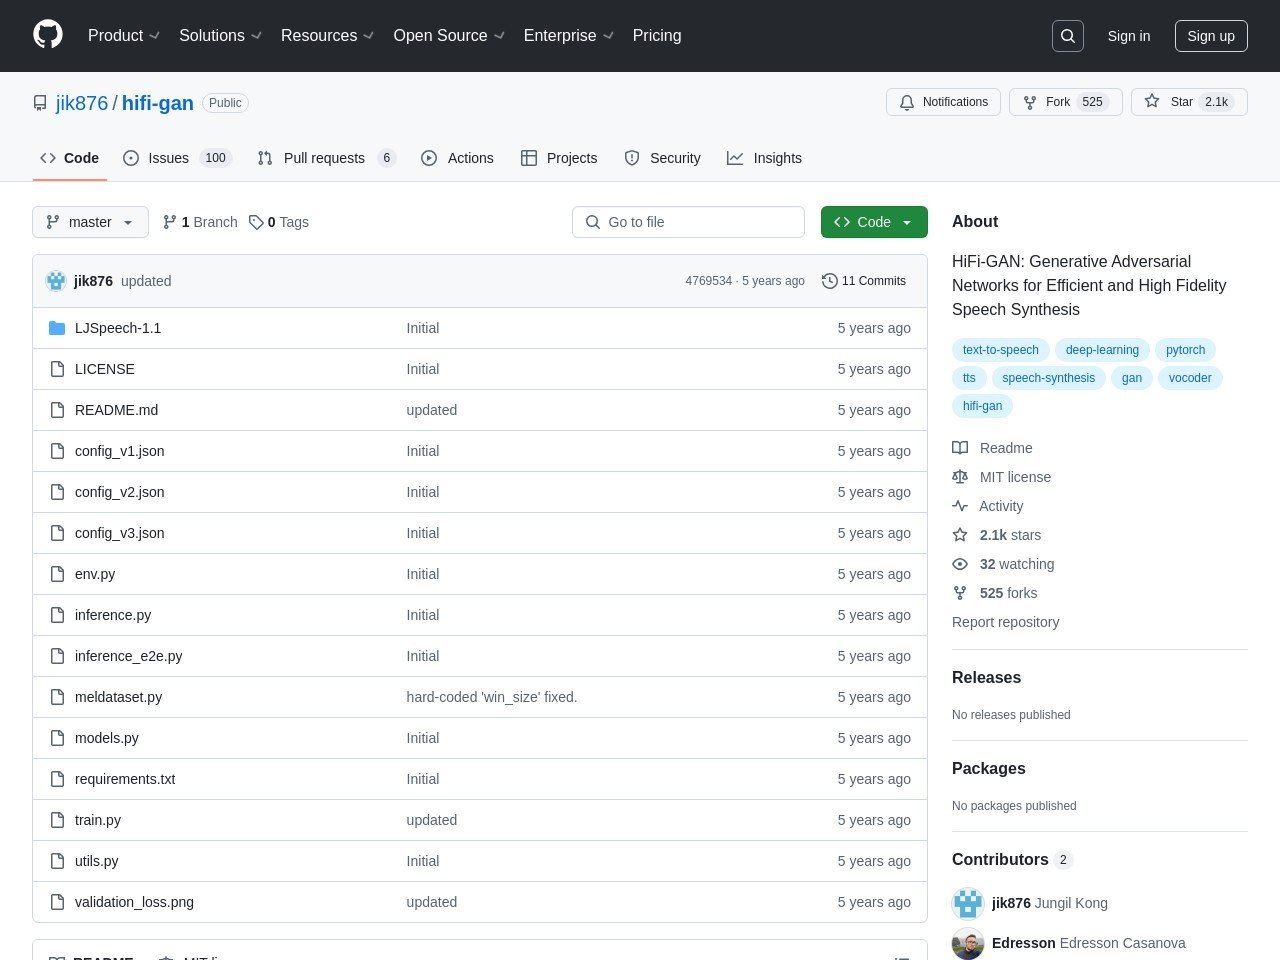Click the train.py file icon
Viewport: 1280px width, 960px height.
pyautogui.click(x=57, y=820)
